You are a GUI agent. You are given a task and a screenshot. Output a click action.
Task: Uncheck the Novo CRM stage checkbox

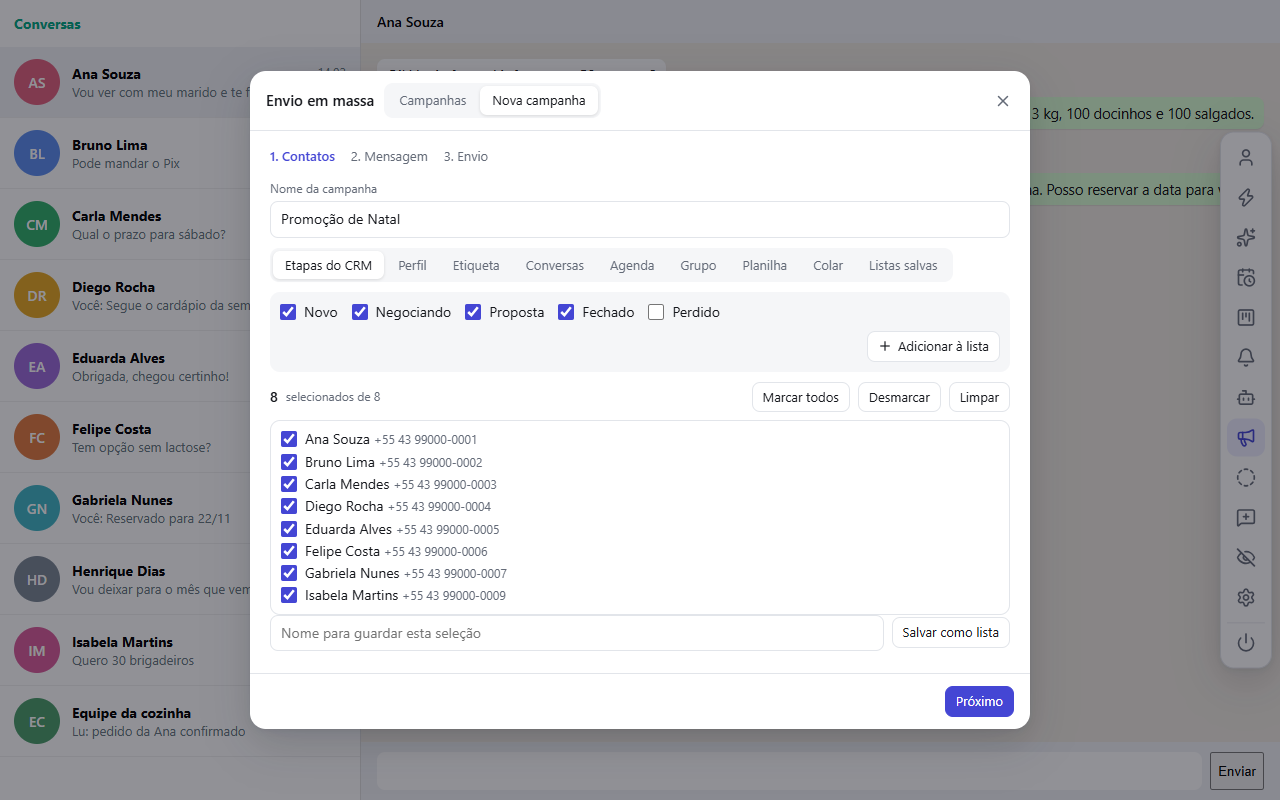pos(288,312)
